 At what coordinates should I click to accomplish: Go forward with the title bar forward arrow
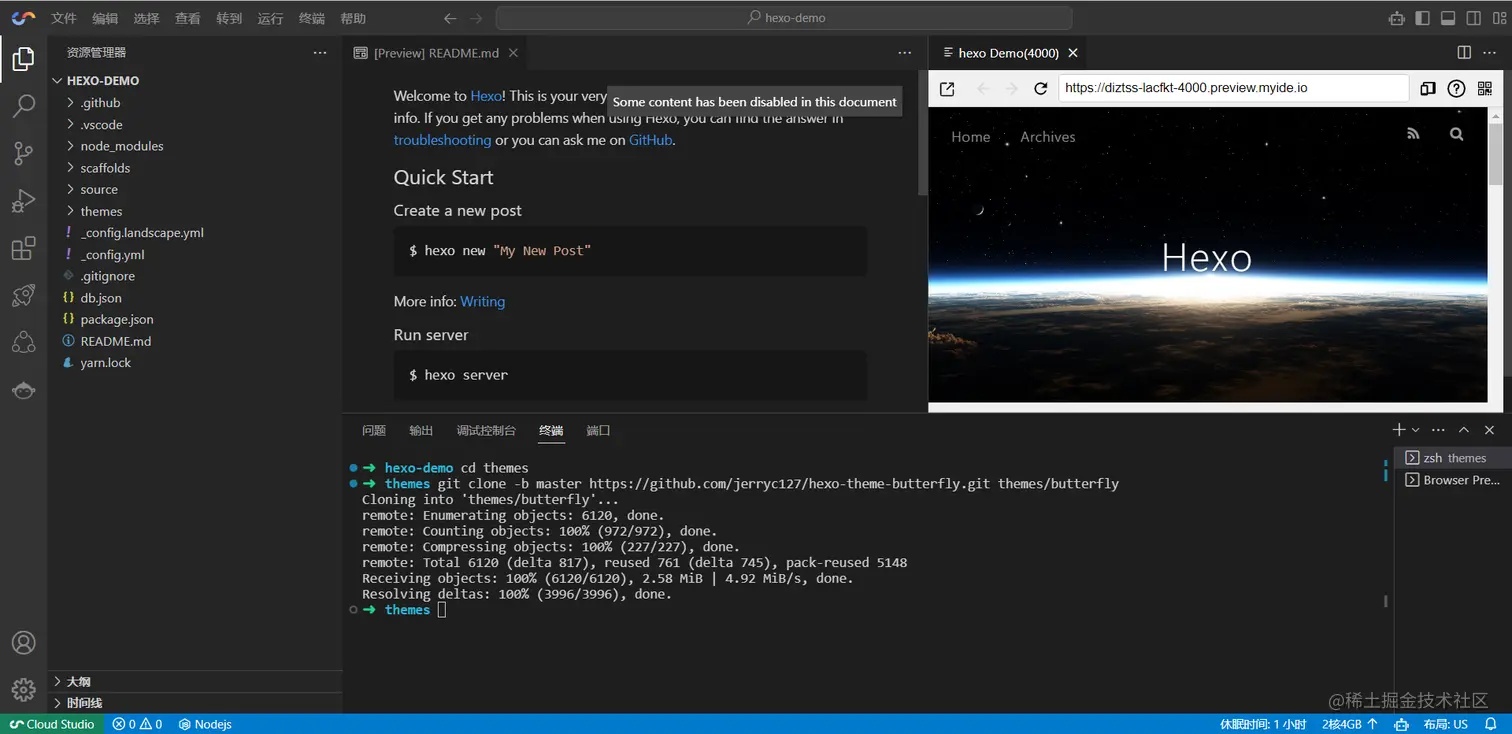(476, 18)
